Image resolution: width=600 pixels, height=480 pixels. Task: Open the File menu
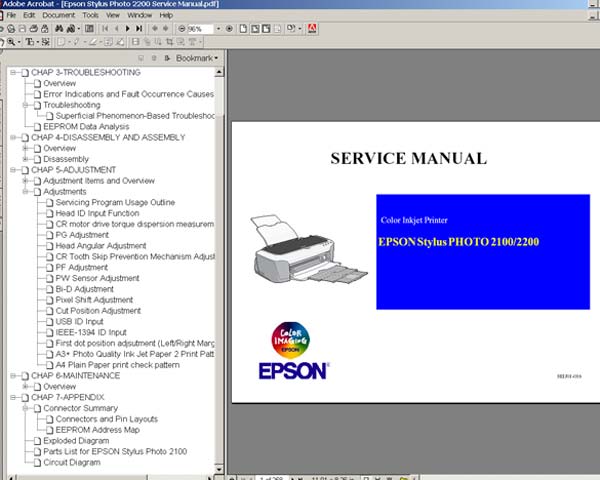click(11, 15)
